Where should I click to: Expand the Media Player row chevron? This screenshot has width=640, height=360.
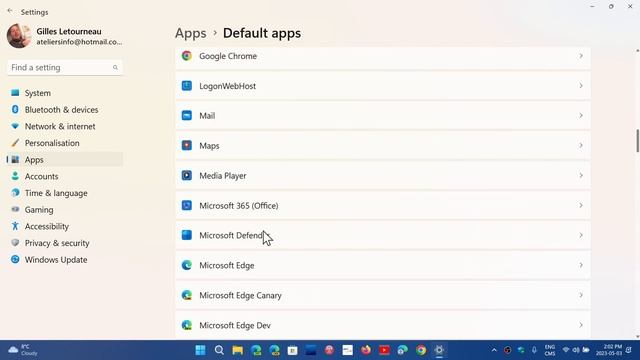point(581,176)
